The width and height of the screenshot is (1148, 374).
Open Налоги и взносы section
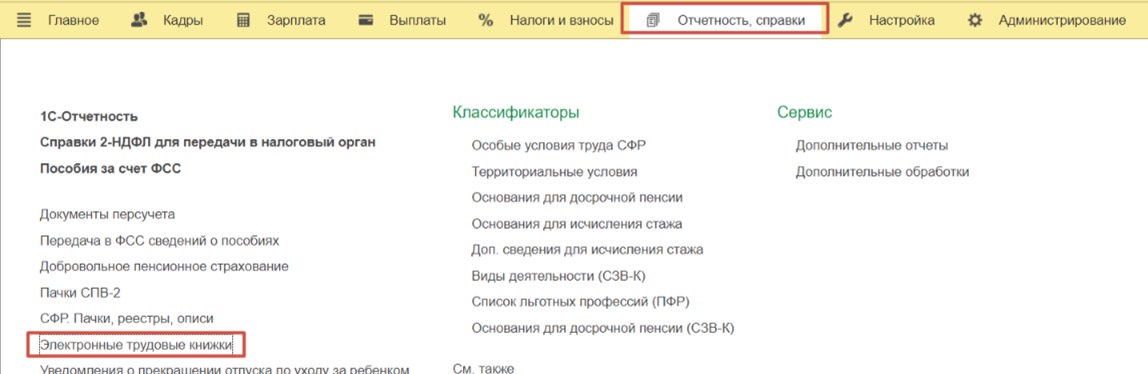(x=562, y=20)
